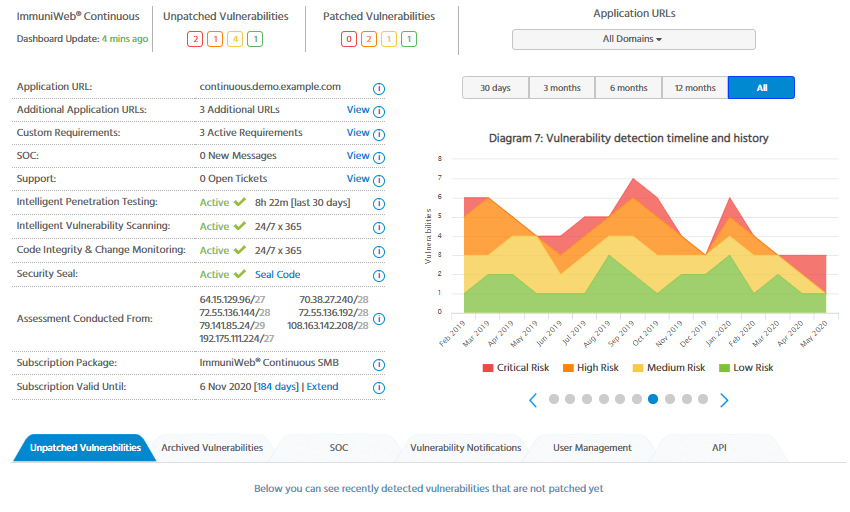
Task: Jump to first diagram pagination dot
Action: [x=553, y=399]
